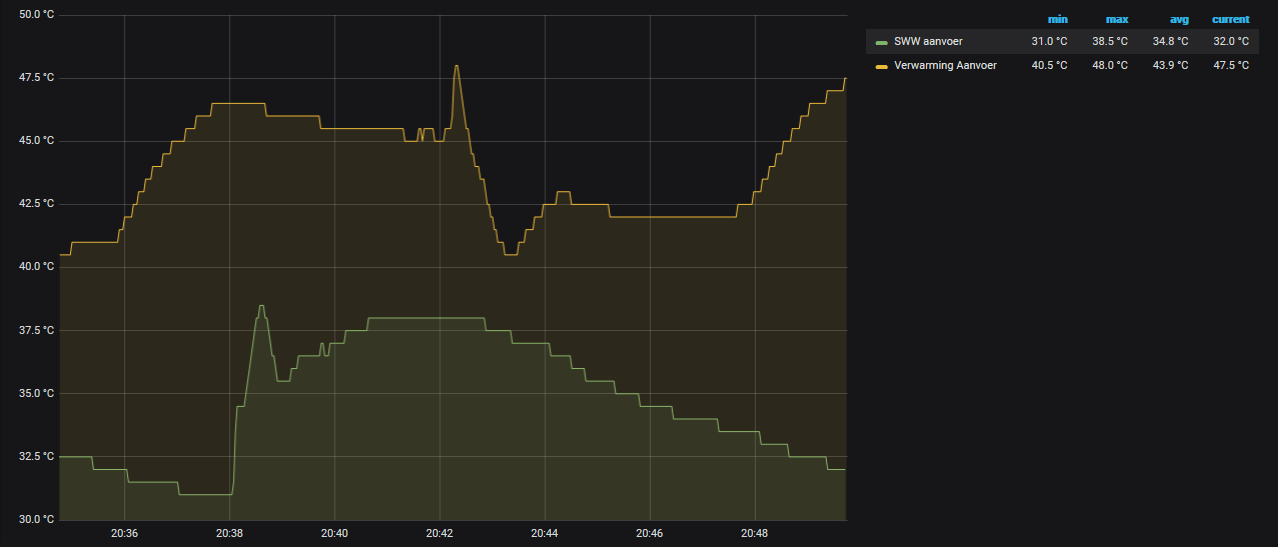Sort legend by the max column header
This screenshot has width=1278, height=547.
[1117, 19]
